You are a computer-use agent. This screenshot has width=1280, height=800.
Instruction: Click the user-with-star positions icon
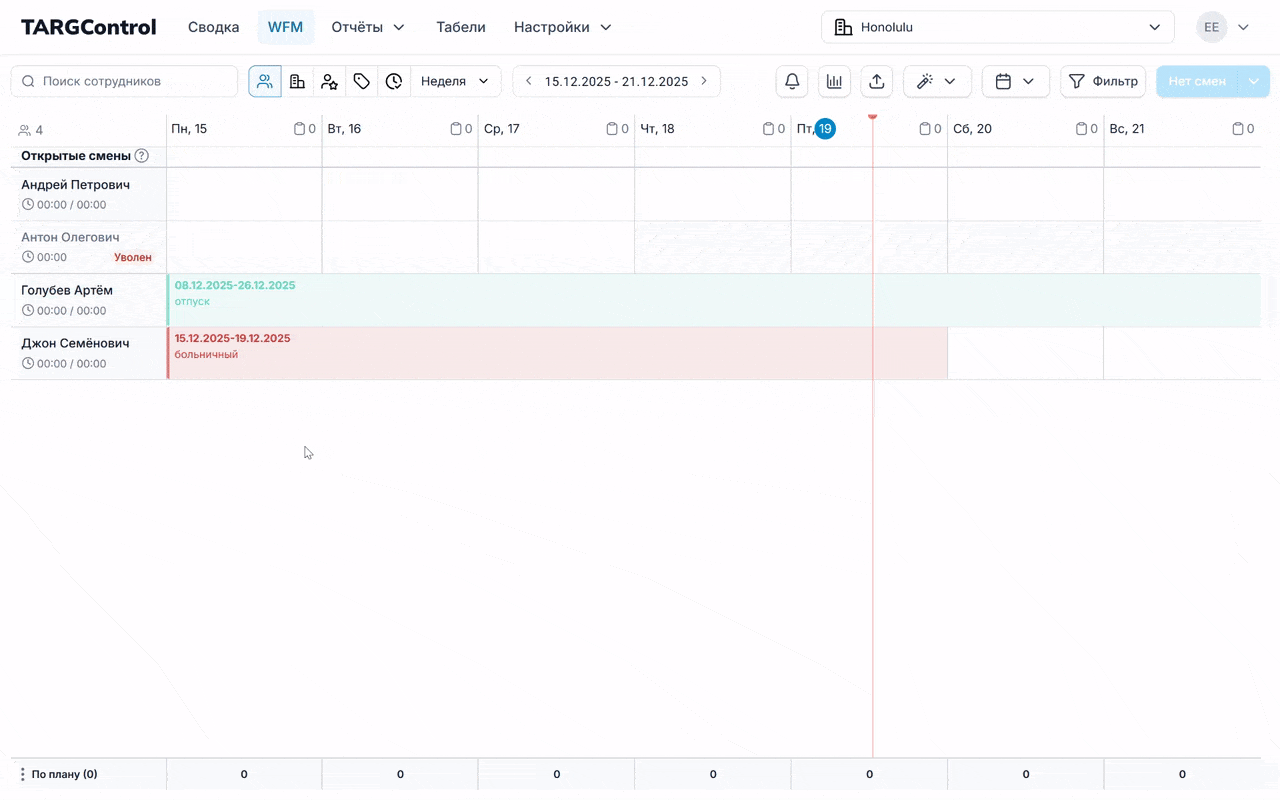329,81
